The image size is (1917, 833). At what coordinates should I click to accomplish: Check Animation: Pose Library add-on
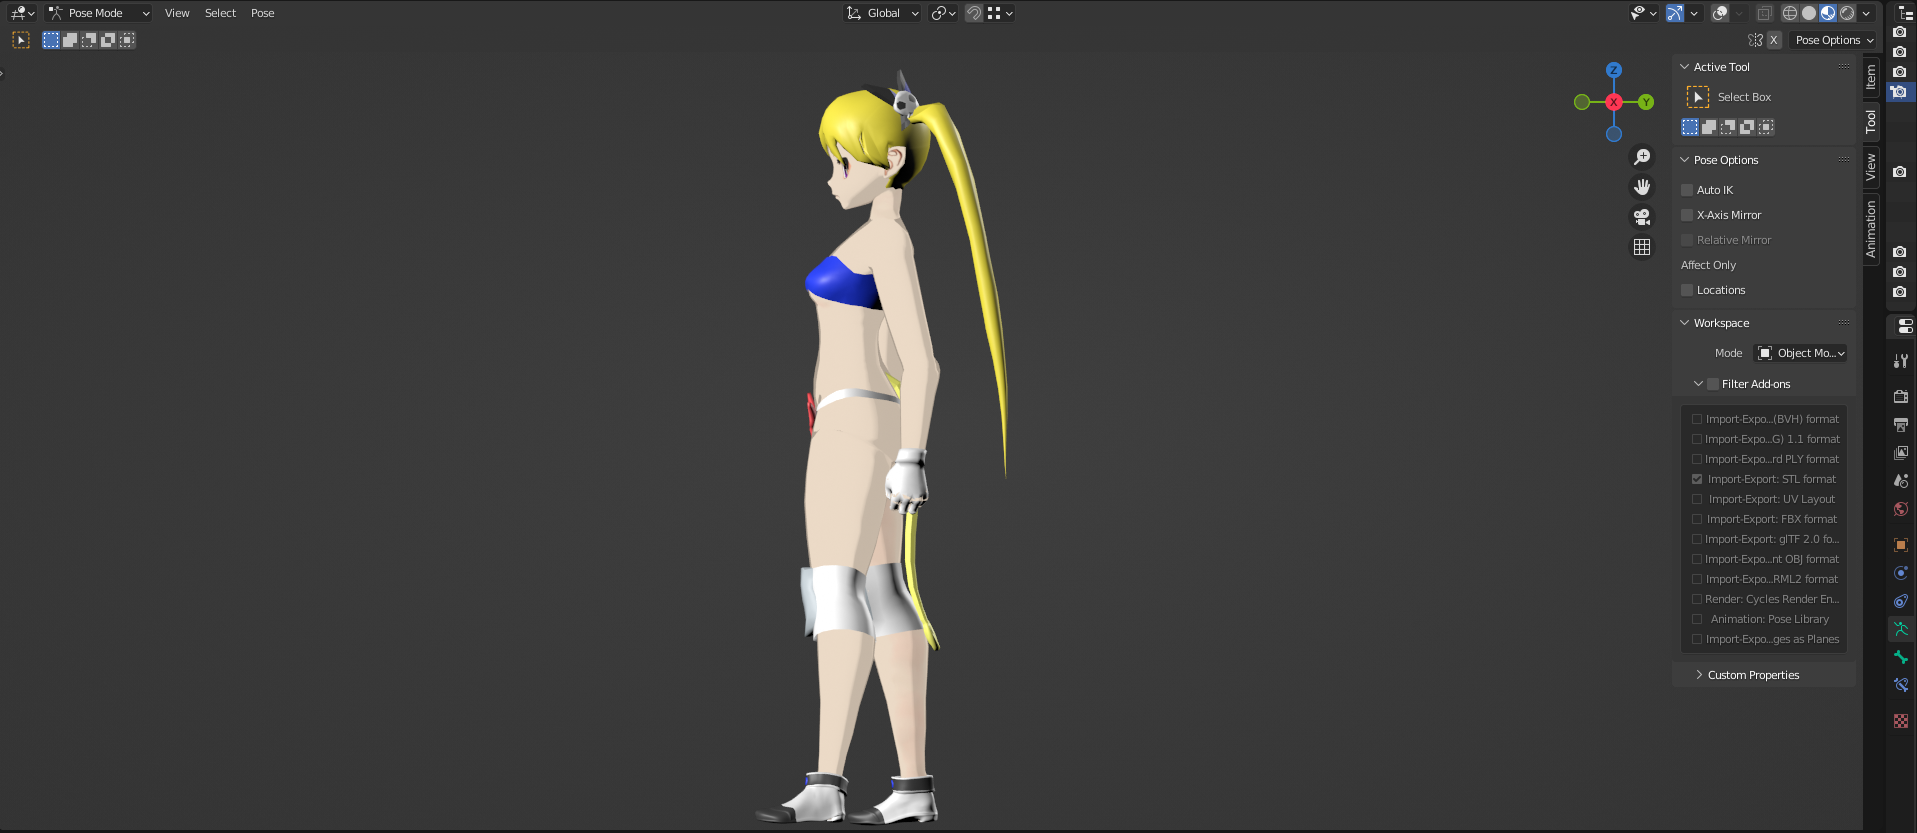[1697, 619]
